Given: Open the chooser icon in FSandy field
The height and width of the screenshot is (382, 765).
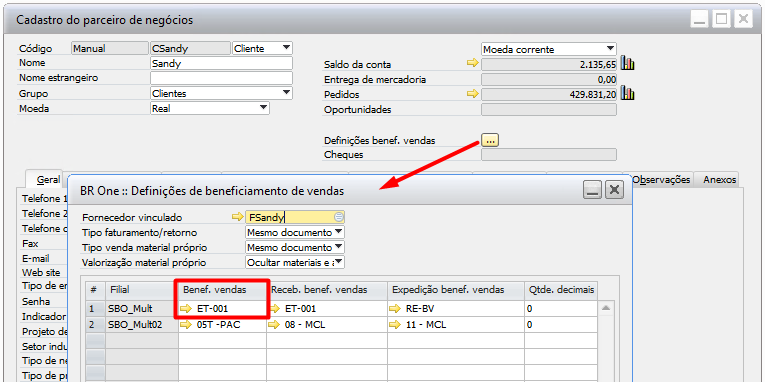Looking at the screenshot, I should [x=339, y=217].
